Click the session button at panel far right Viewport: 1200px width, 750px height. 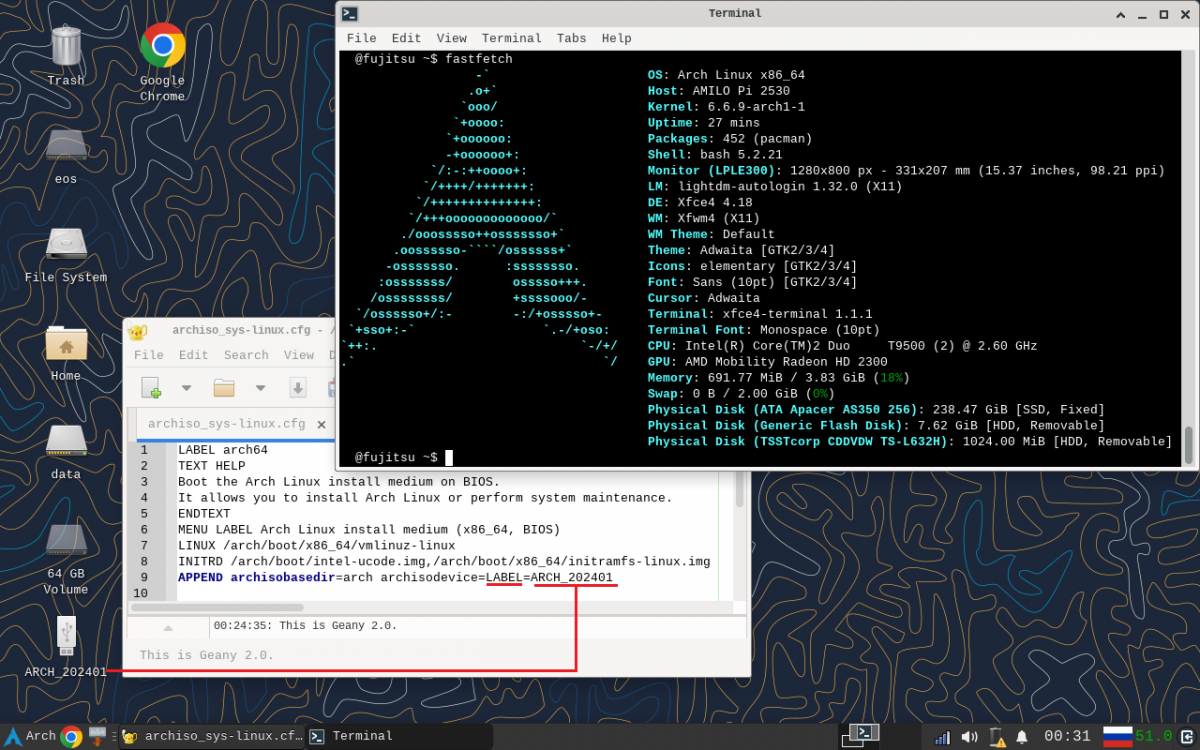click(1186, 737)
